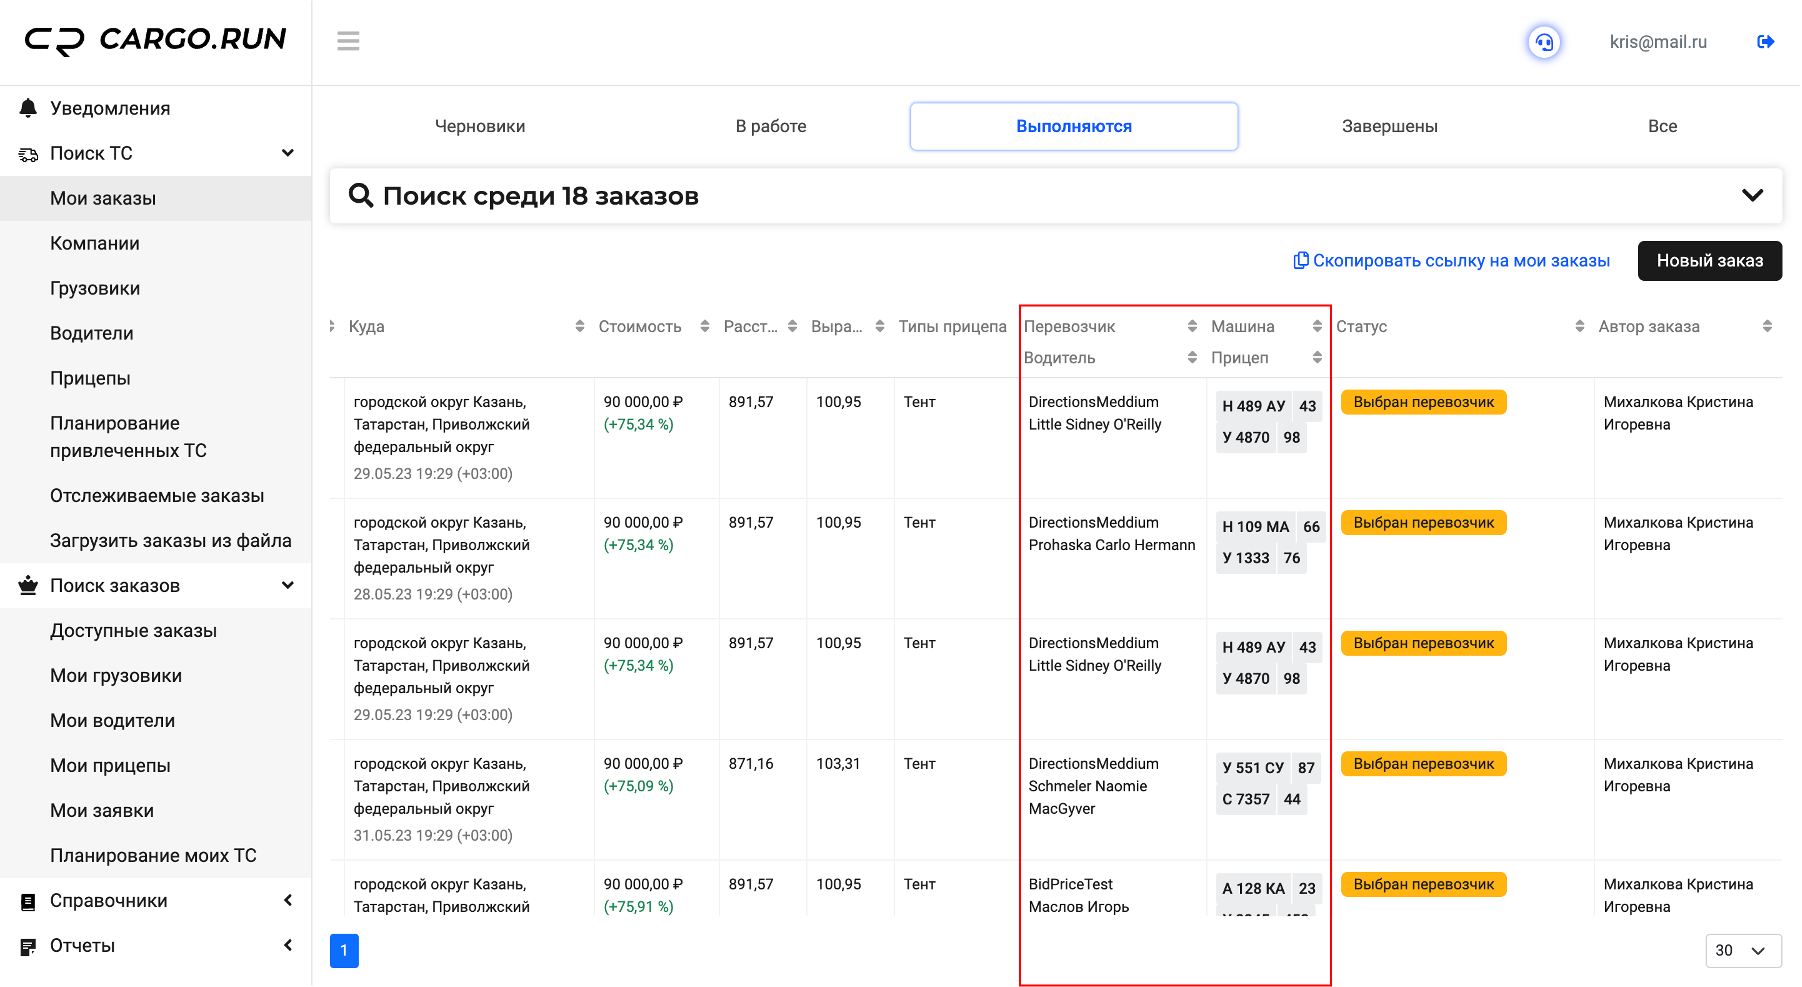Switch to the Завершены tab

[1389, 126]
